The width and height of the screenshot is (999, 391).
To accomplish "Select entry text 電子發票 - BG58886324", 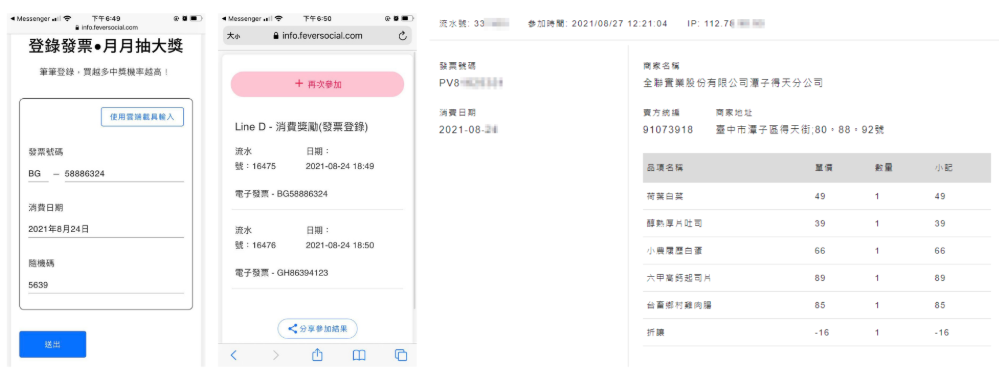I will coord(282,193).
